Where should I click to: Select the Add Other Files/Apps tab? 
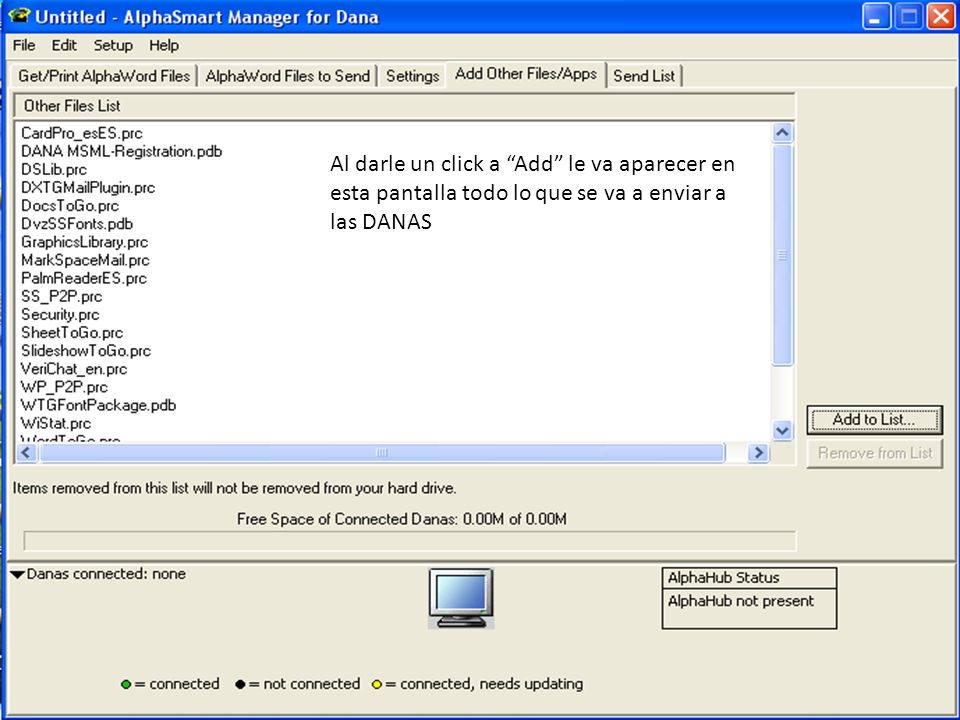tap(525, 74)
